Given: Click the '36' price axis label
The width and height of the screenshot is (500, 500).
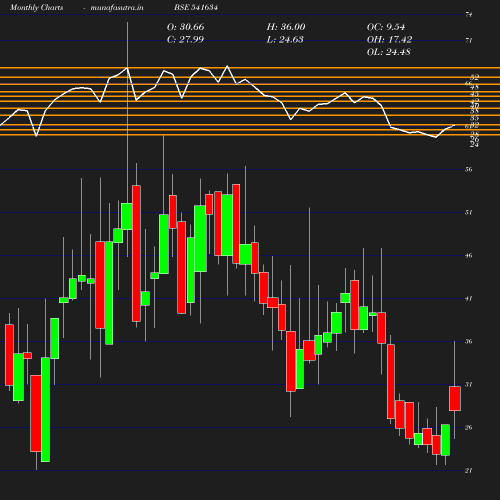Looking at the screenshot, I should 469,342.
